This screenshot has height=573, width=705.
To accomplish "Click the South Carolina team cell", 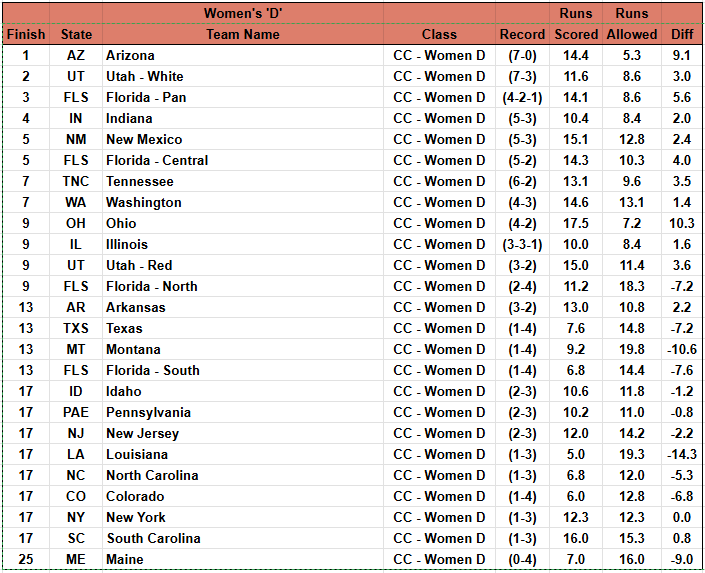I will coord(243,538).
